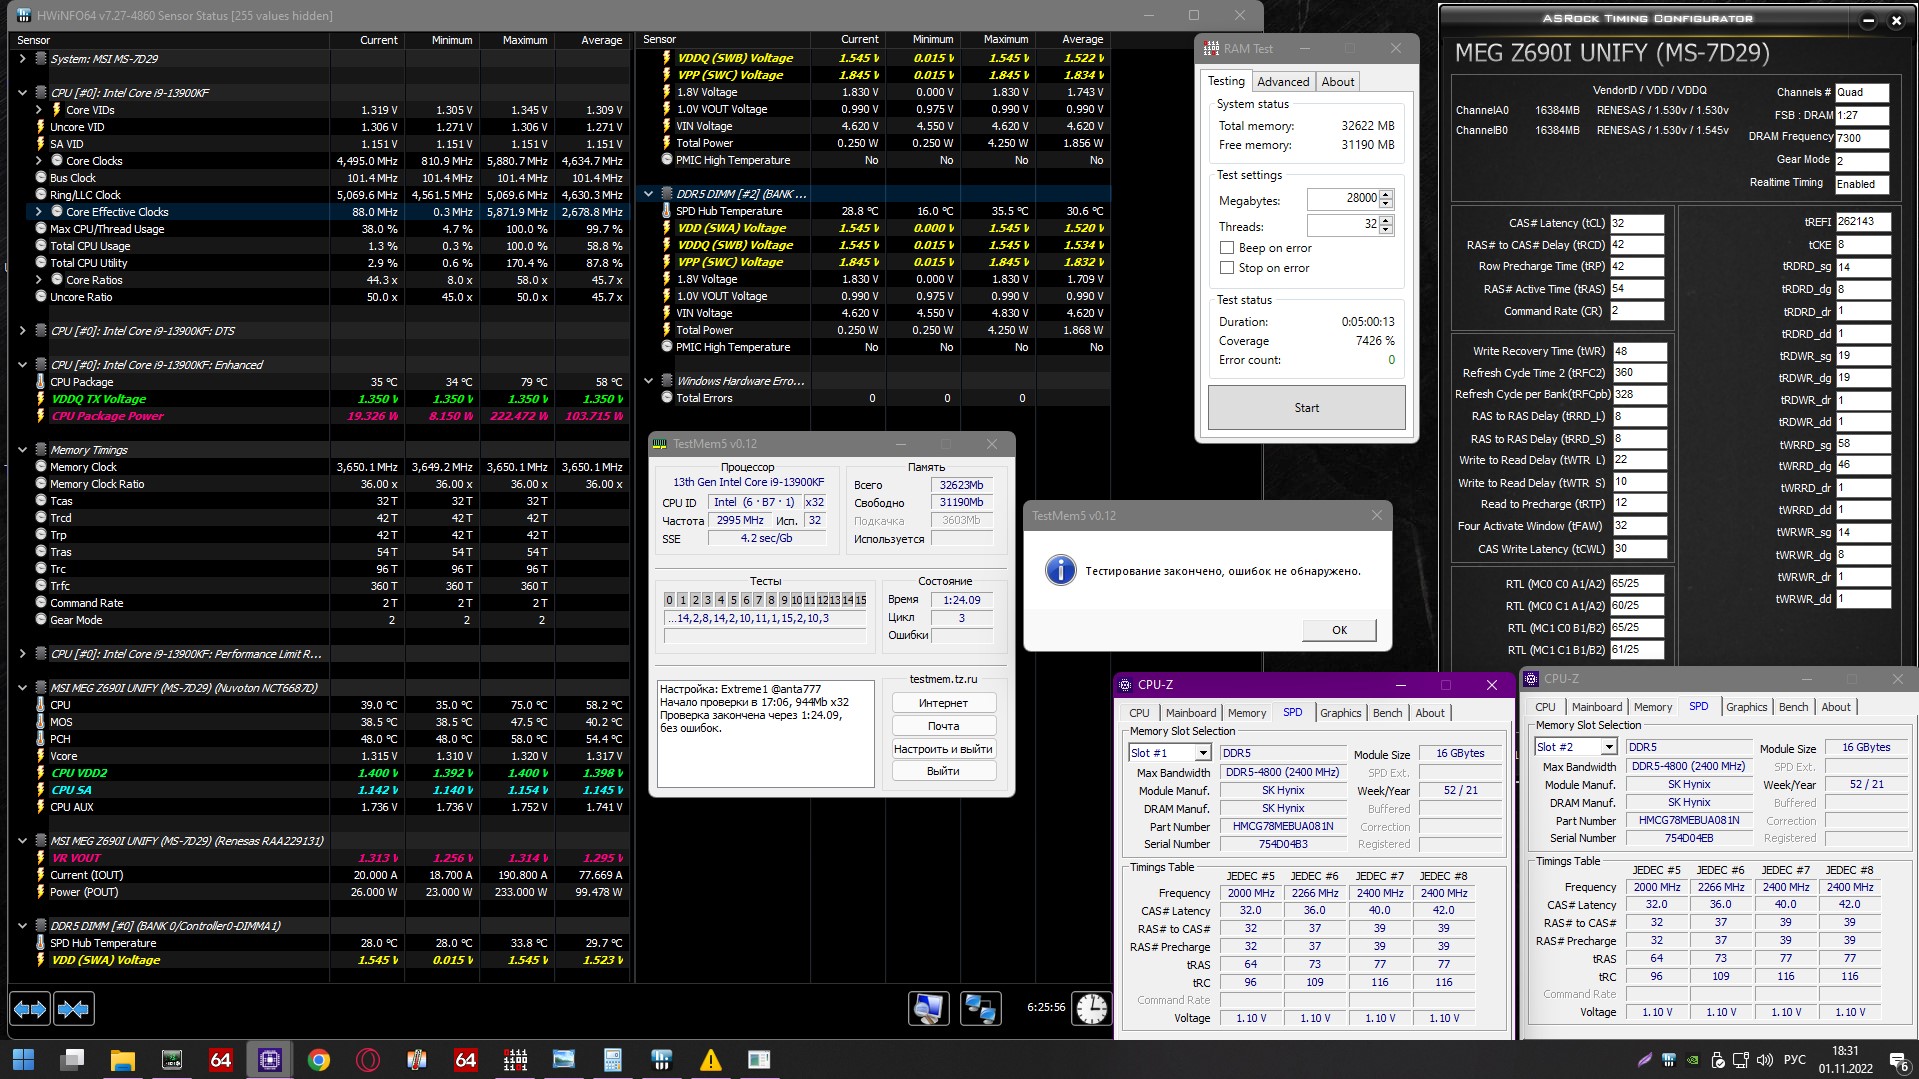Increase Megabytes value with the stepper arrow
1919x1079 pixels.
coord(1386,194)
